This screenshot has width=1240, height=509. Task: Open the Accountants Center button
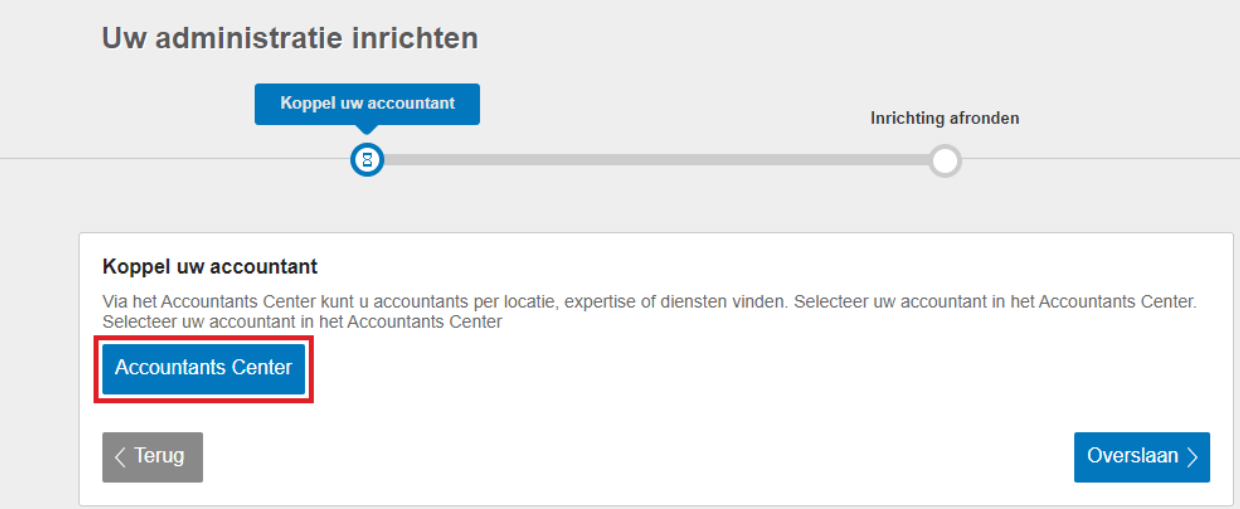pyautogui.click(x=203, y=368)
